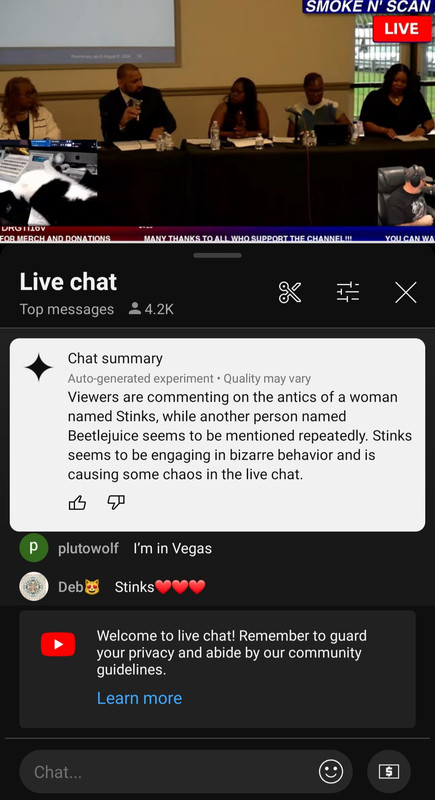Close the Live chat panel
Image resolution: width=435 pixels, height=800 pixels.
406,292
